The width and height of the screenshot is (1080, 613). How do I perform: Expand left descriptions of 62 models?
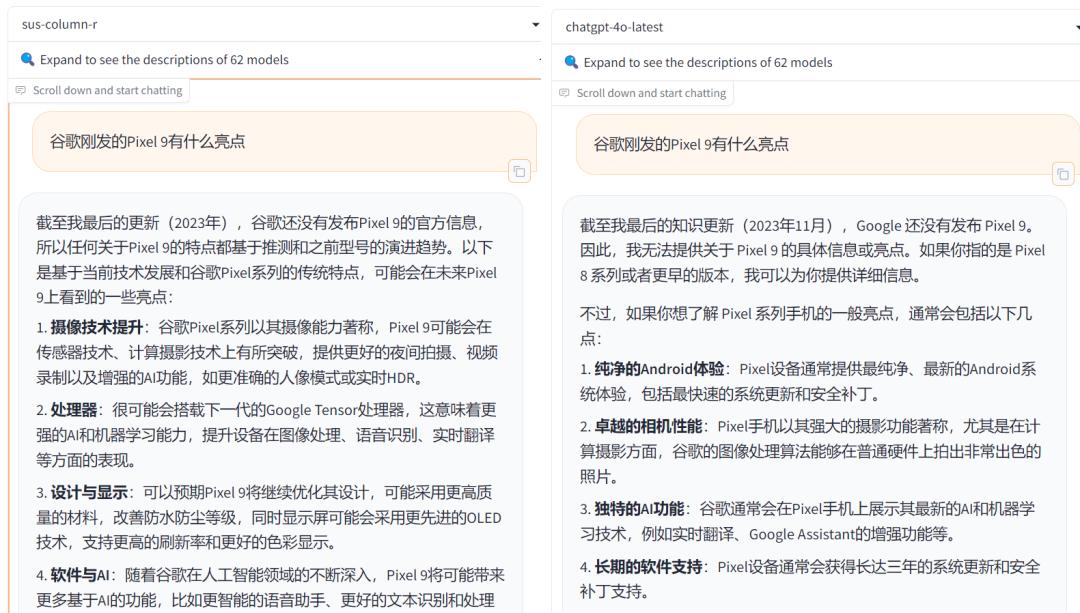point(164,60)
